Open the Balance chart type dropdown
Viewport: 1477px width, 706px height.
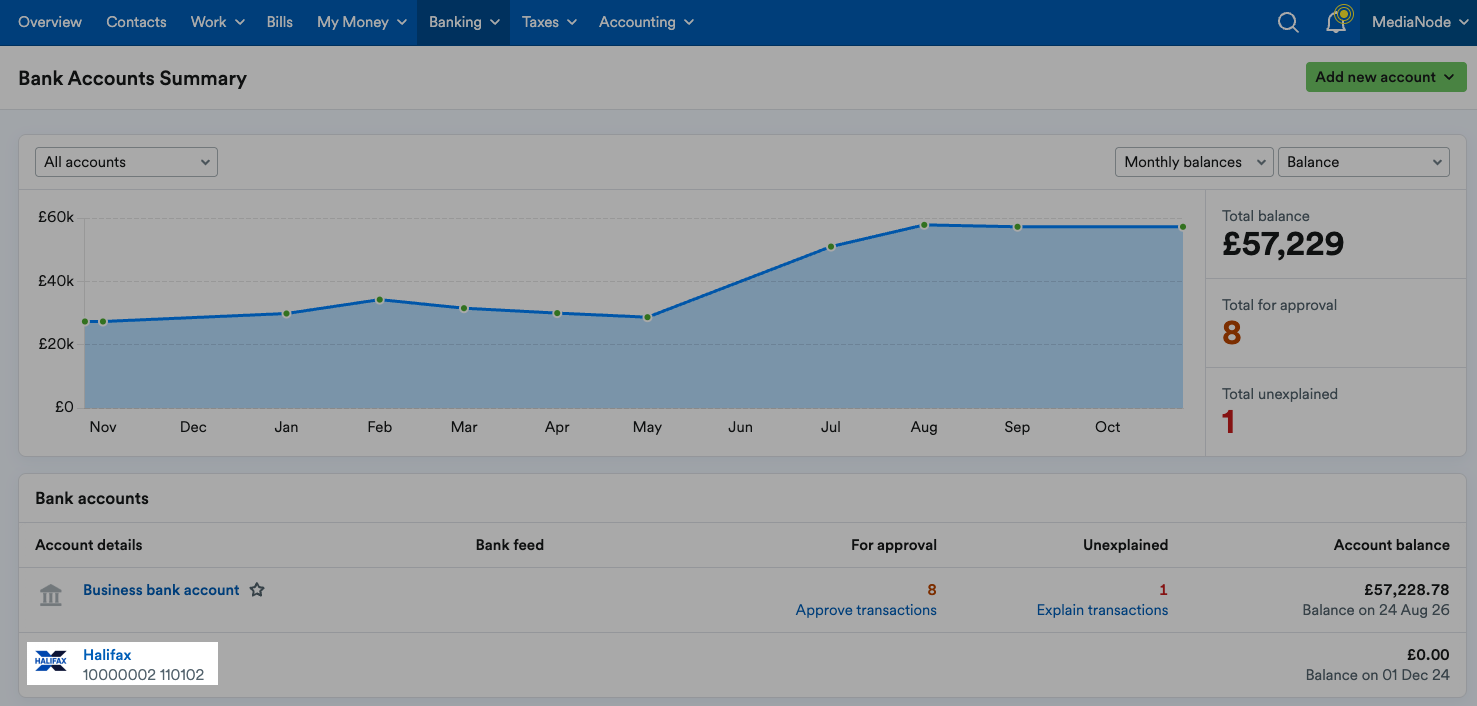[x=1364, y=162]
